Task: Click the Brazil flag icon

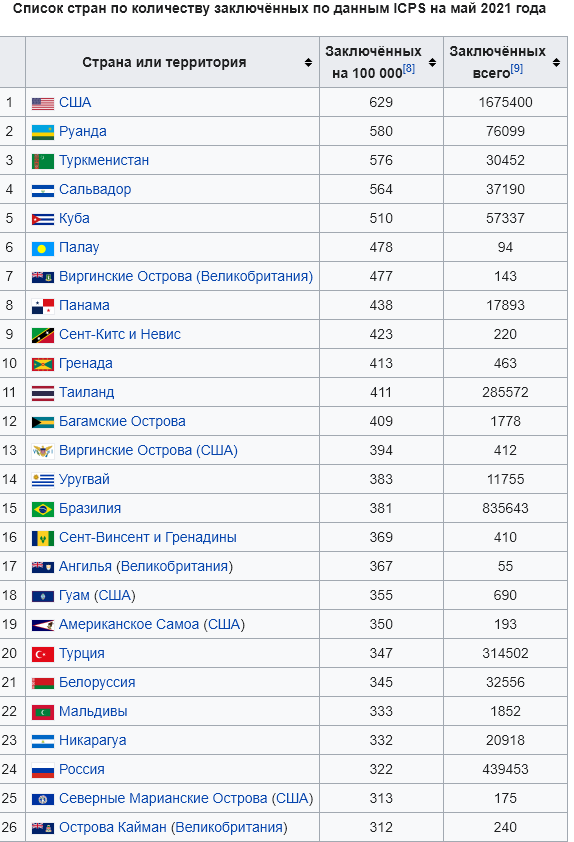Action: tap(43, 509)
